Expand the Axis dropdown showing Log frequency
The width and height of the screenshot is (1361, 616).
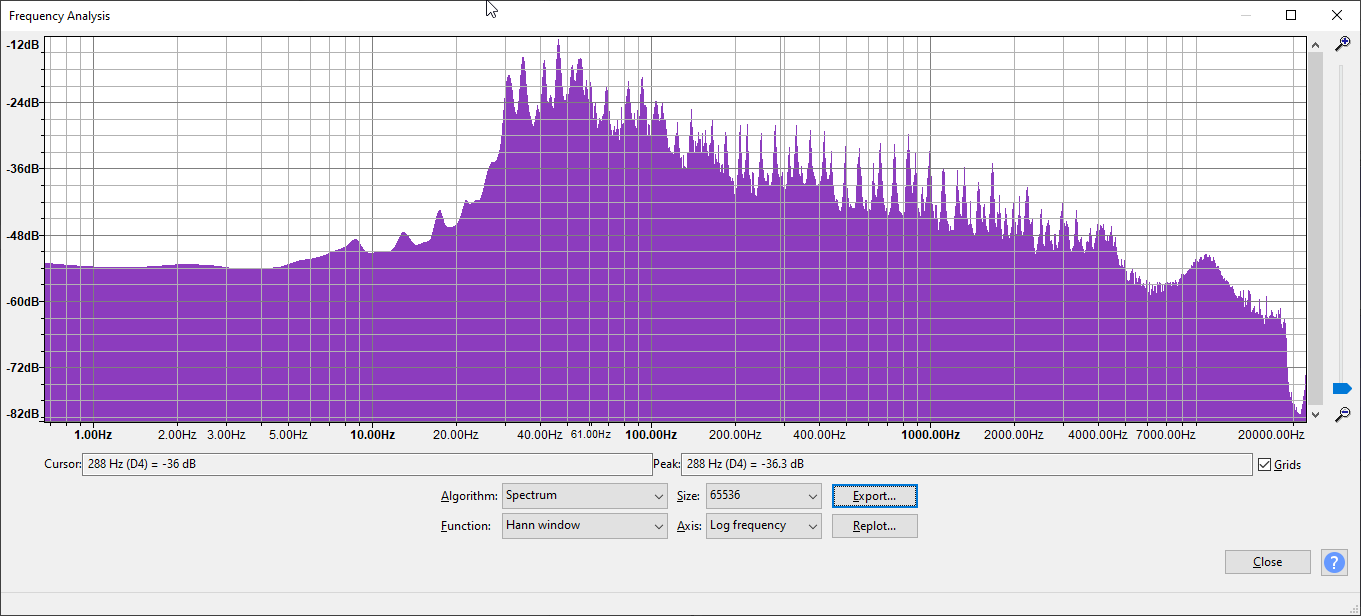click(x=763, y=526)
